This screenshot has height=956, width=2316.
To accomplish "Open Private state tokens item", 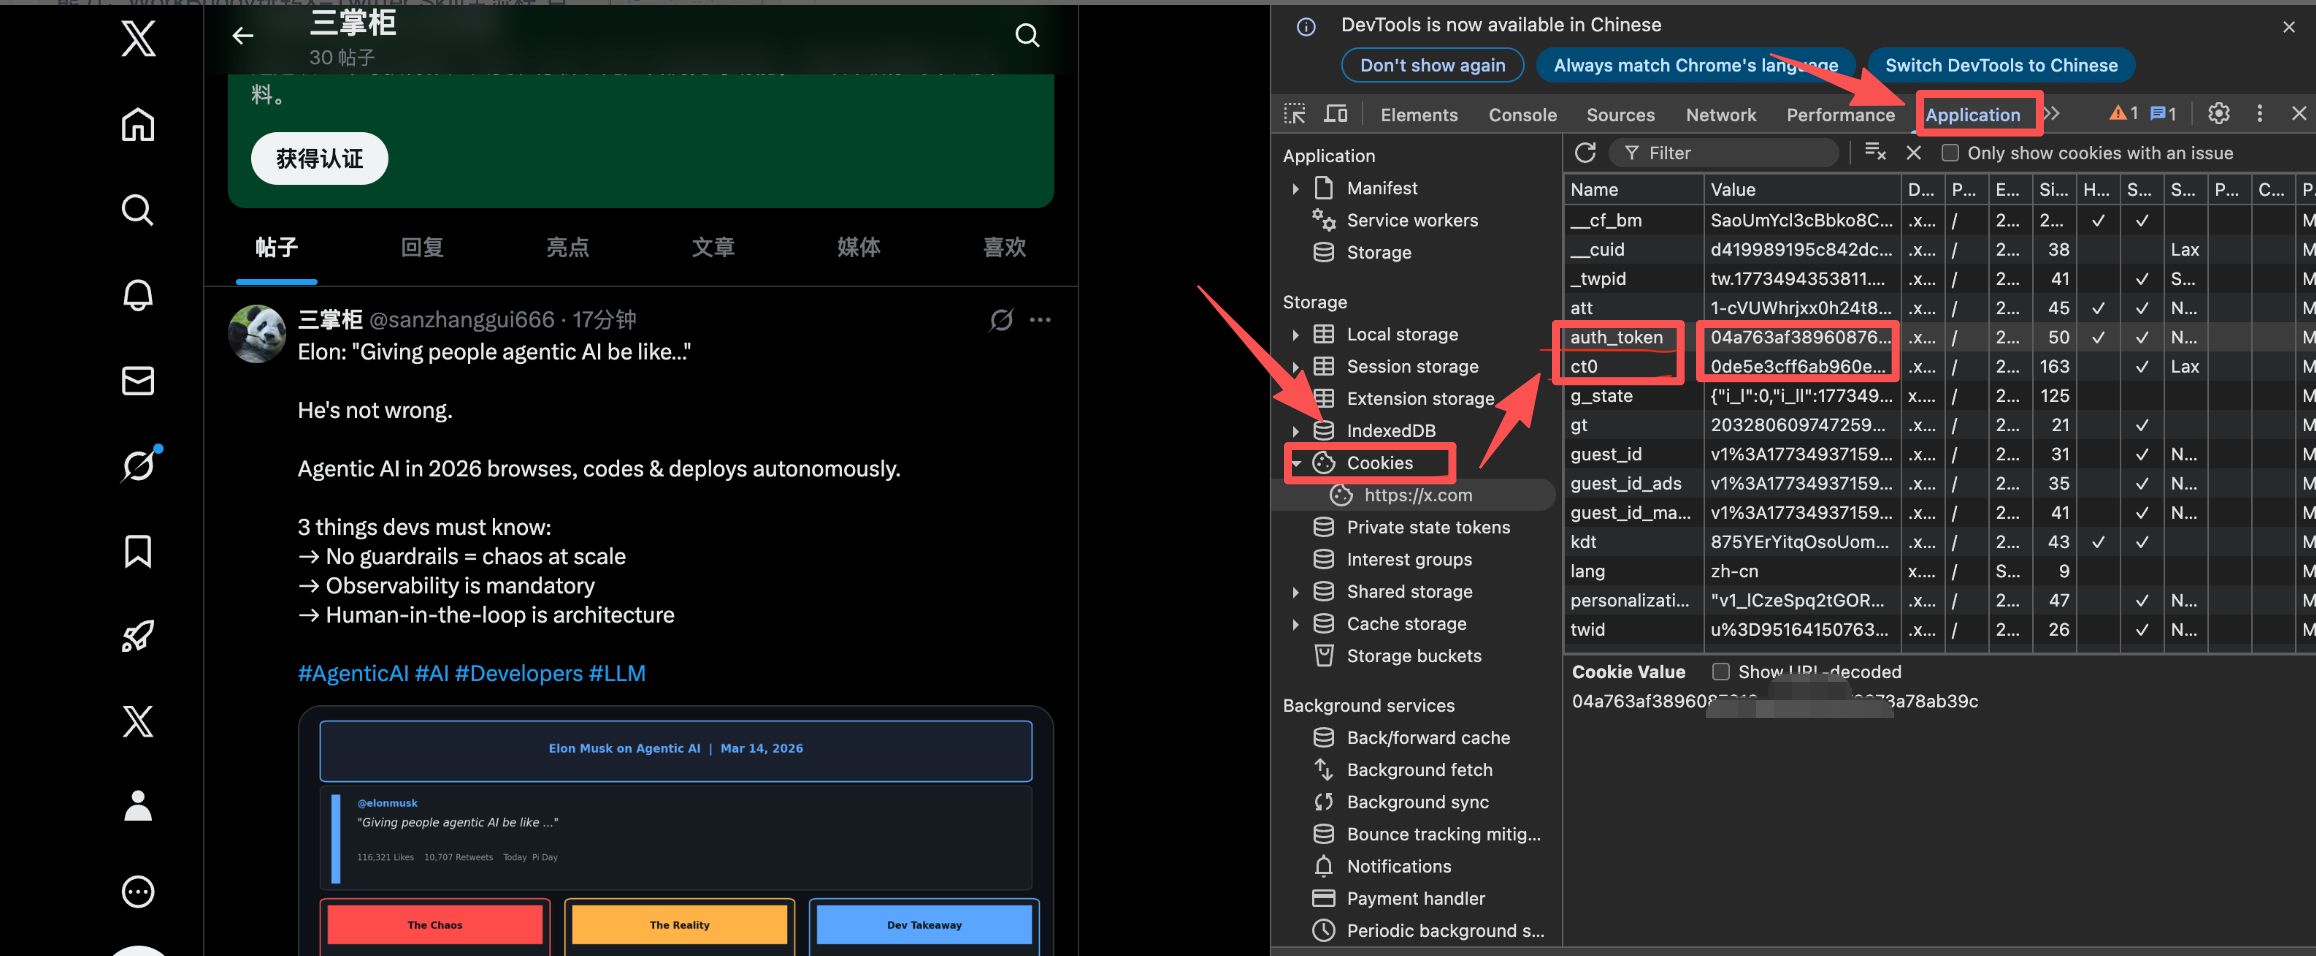I will 1428,528.
